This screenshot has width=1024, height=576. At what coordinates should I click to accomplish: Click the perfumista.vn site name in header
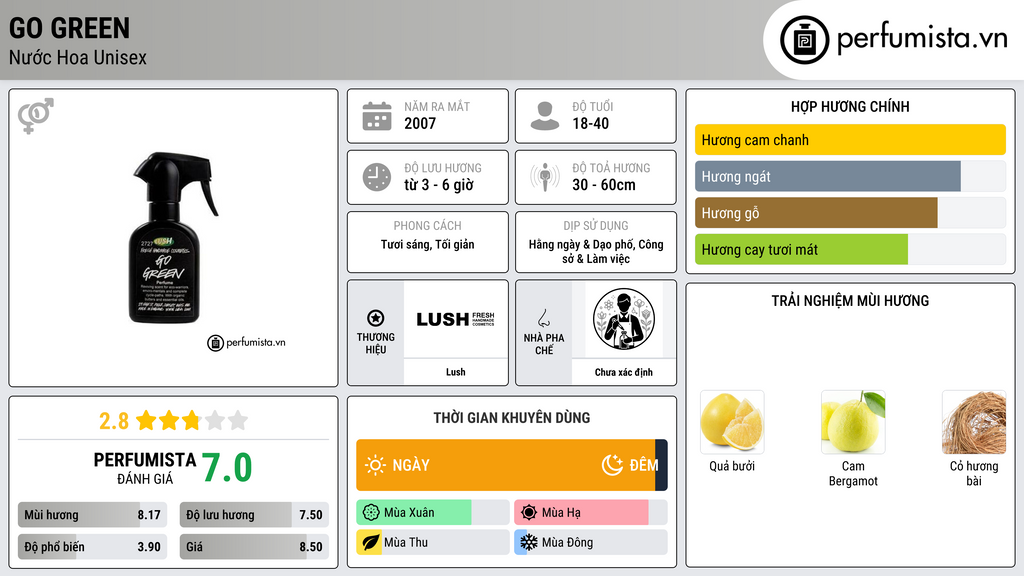(922, 39)
